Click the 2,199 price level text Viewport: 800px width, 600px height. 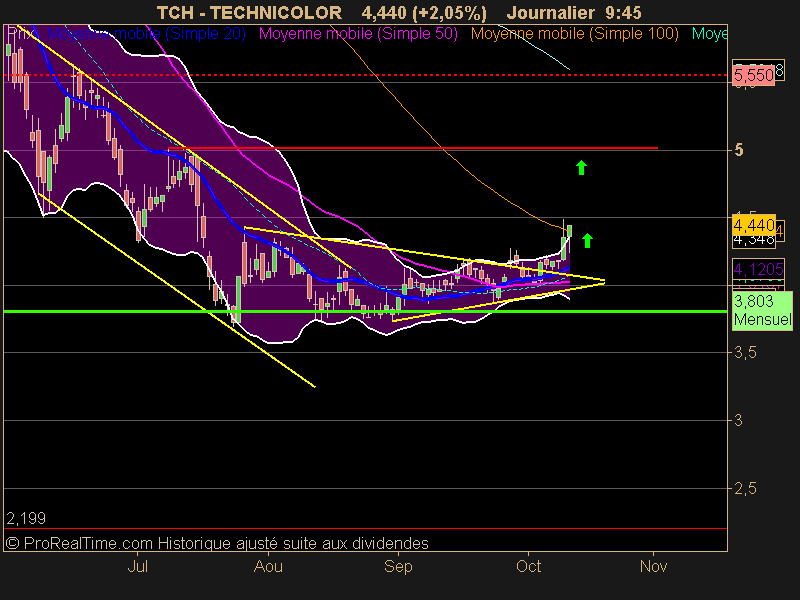coord(26,518)
